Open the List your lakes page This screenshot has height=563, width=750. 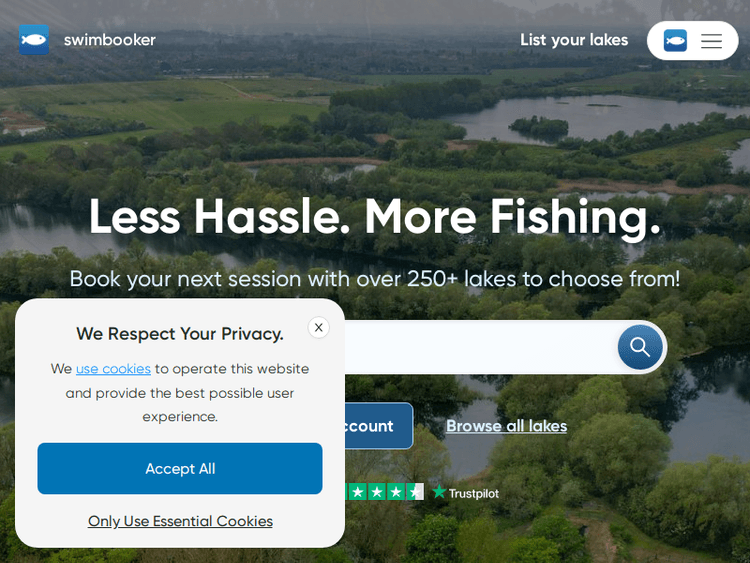point(574,40)
